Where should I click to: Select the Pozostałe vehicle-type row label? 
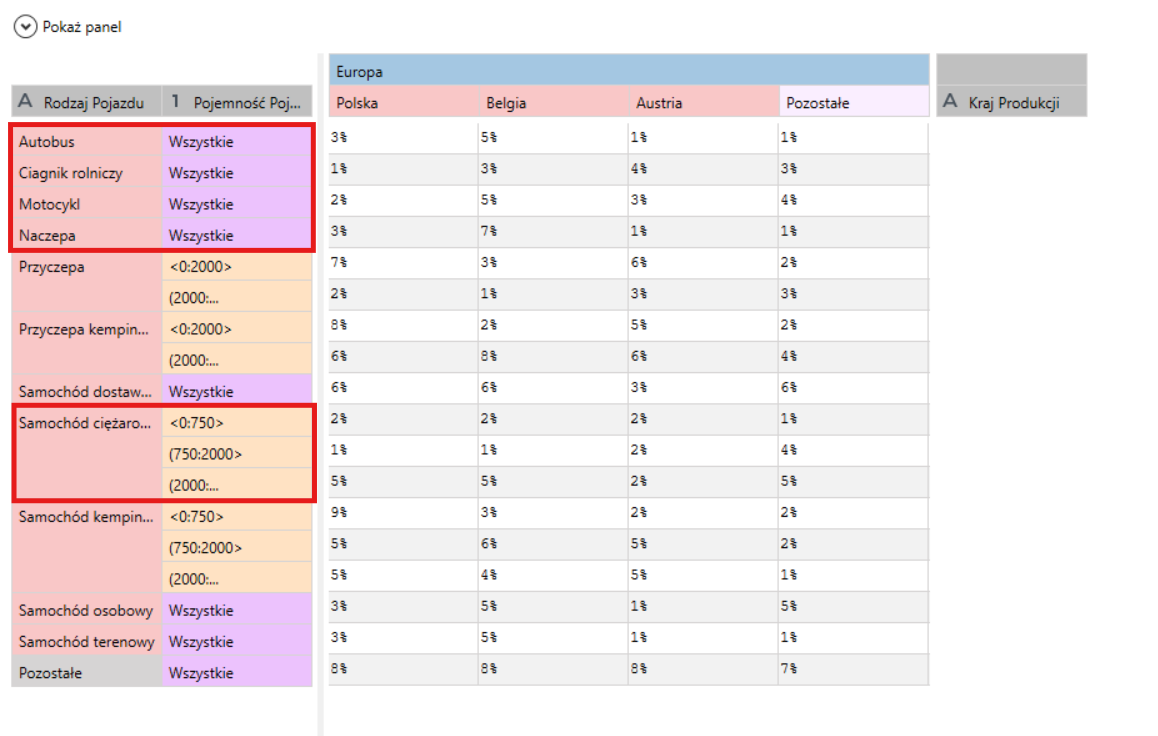[x=87, y=673]
